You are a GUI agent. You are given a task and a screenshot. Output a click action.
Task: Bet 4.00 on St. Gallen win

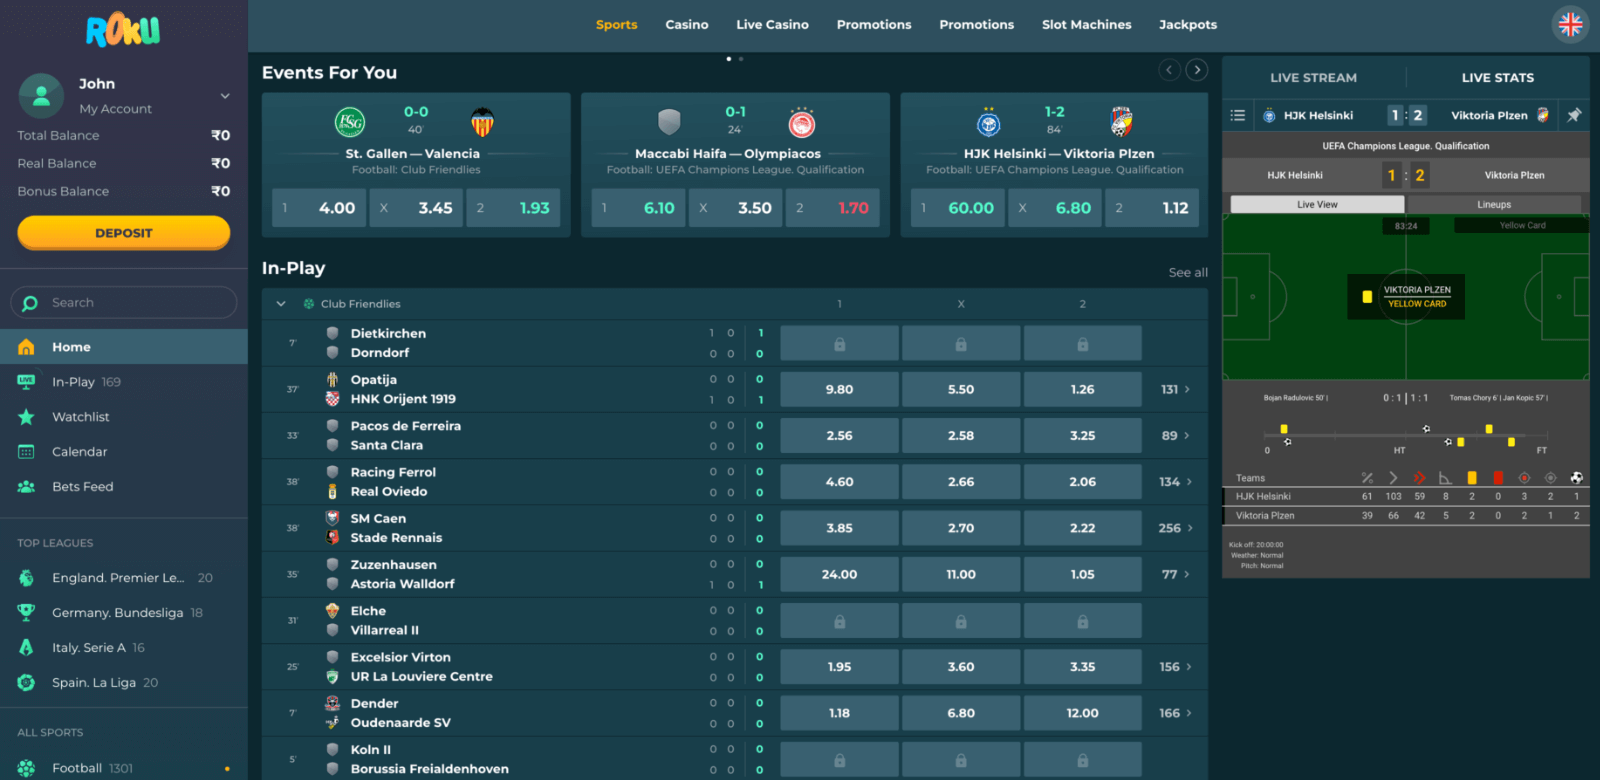318,208
